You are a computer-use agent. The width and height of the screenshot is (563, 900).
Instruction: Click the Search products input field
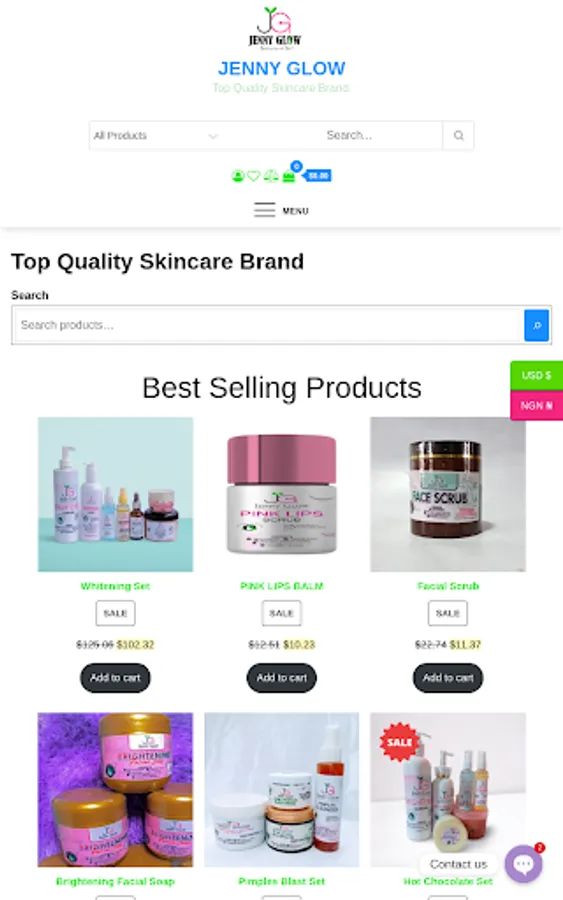pos(269,325)
